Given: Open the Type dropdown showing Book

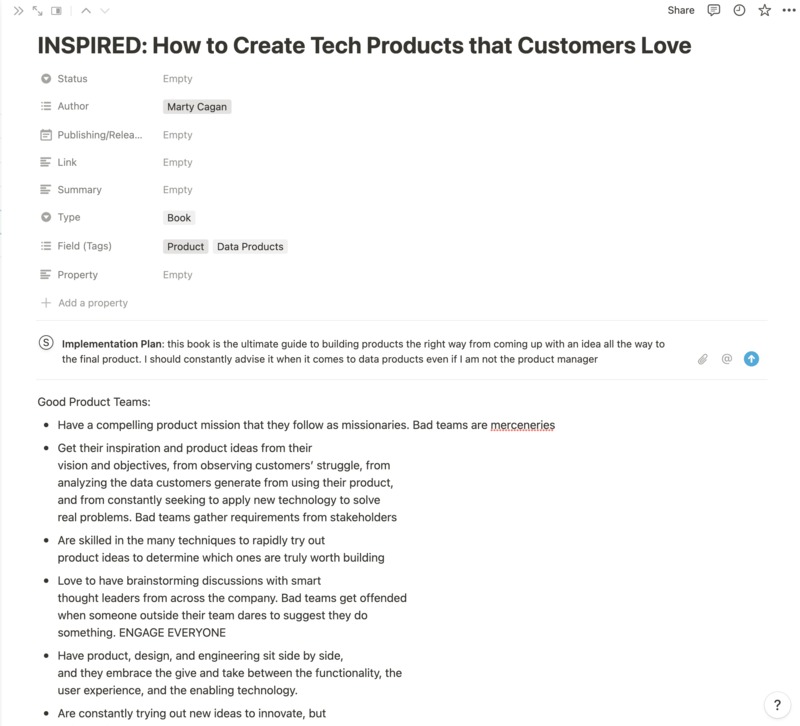Looking at the screenshot, I should tap(179, 218).
